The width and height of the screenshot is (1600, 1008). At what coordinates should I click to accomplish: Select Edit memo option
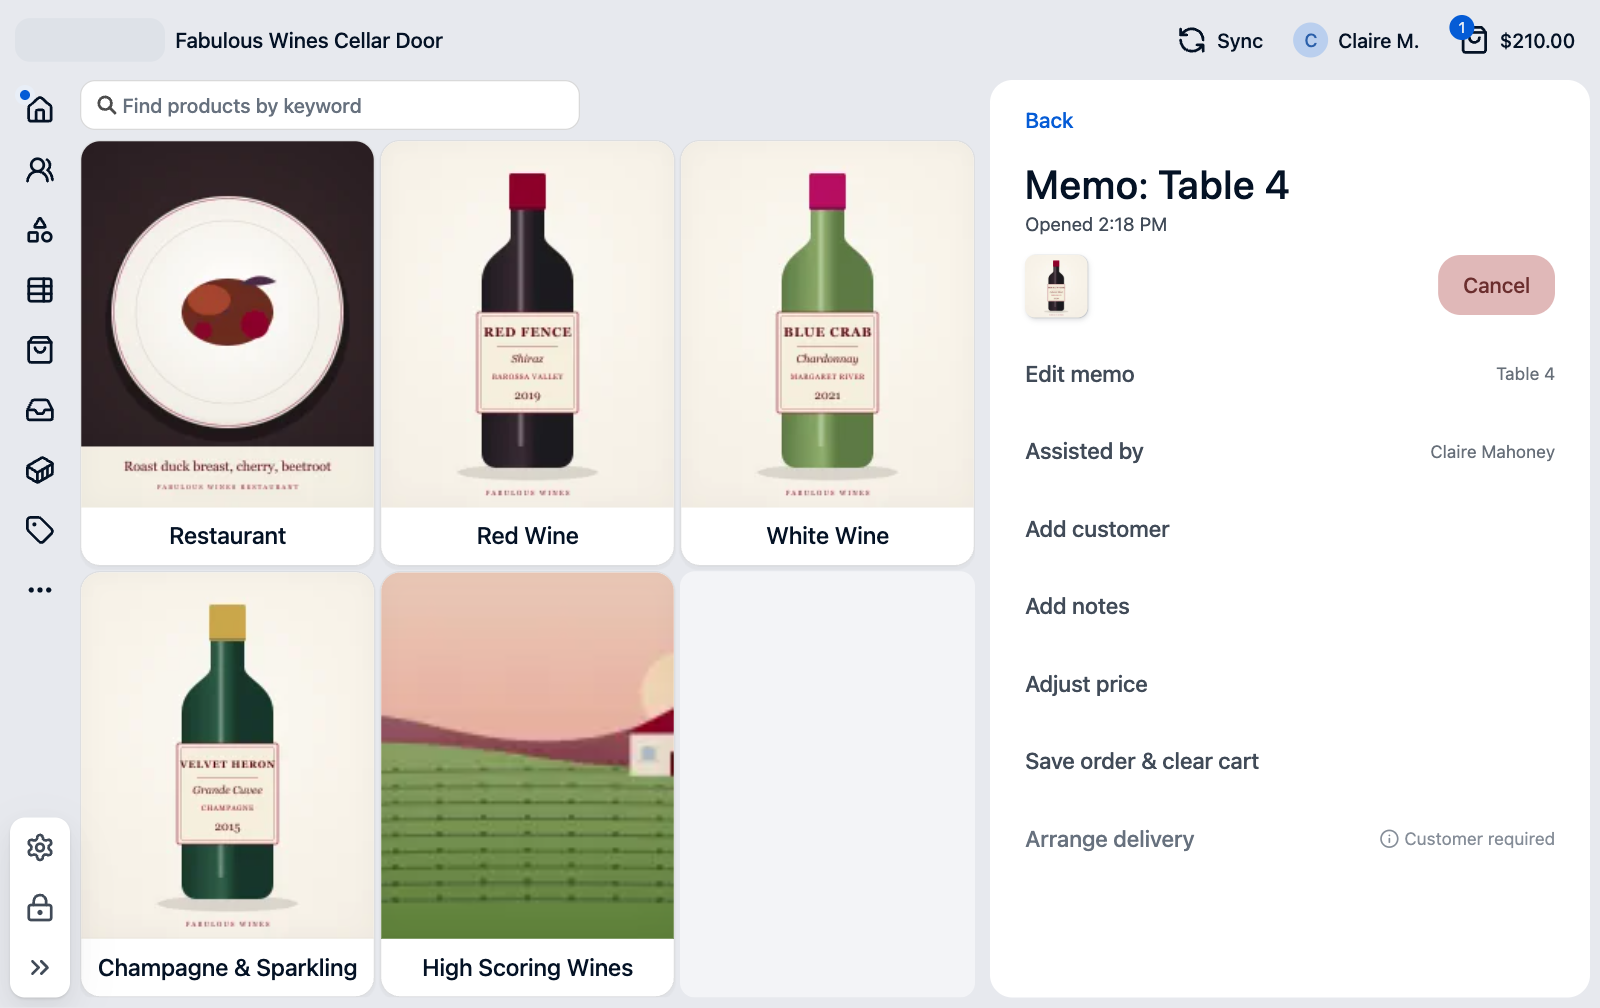click(x=1290, y=374)
